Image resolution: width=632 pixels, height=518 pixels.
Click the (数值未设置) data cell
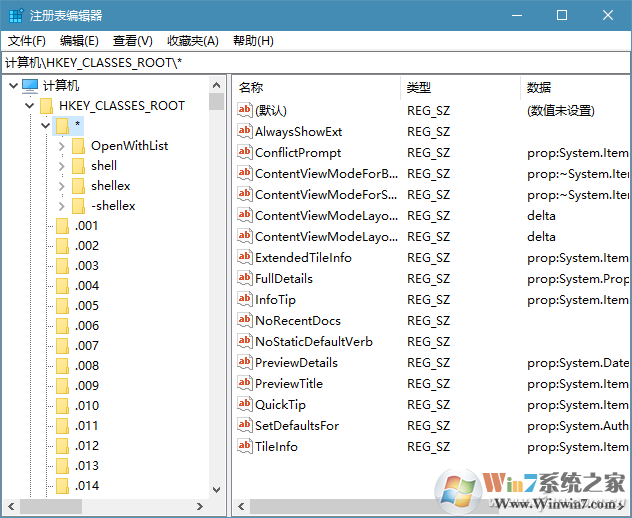click(x=561, y=111)
